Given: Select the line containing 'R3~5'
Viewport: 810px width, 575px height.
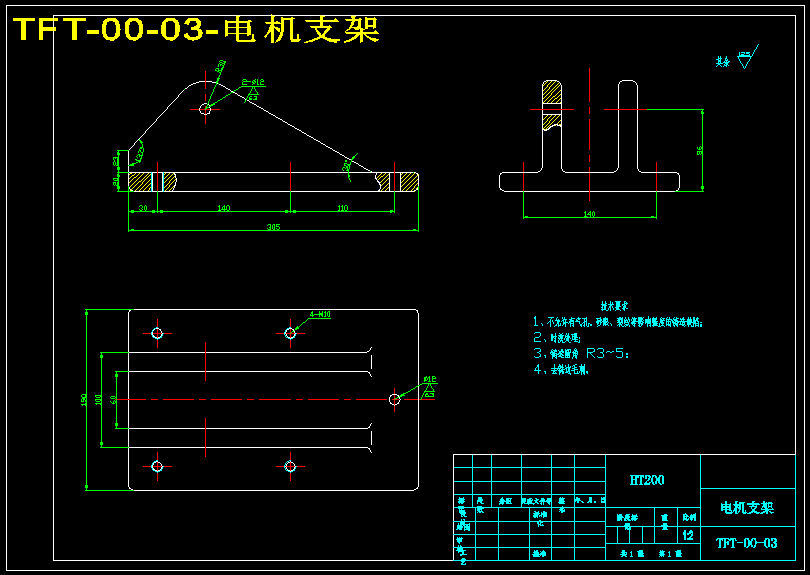Looking at the screenshot, I should 581,354.
